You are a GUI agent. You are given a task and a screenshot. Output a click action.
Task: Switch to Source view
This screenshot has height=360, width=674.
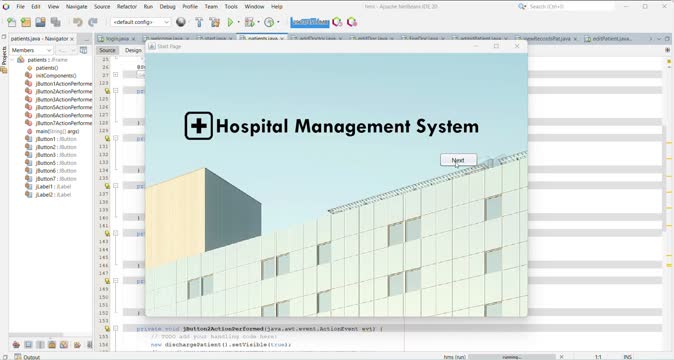point(107,50)
